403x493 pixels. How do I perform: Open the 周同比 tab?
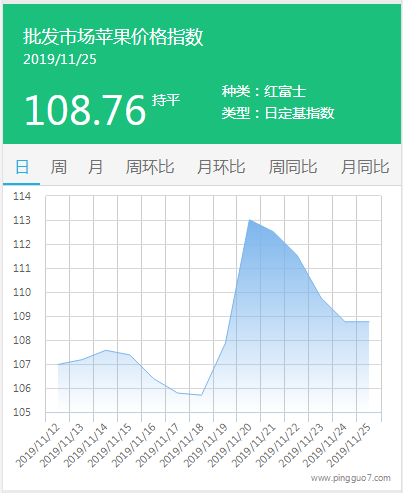(293, 167)
